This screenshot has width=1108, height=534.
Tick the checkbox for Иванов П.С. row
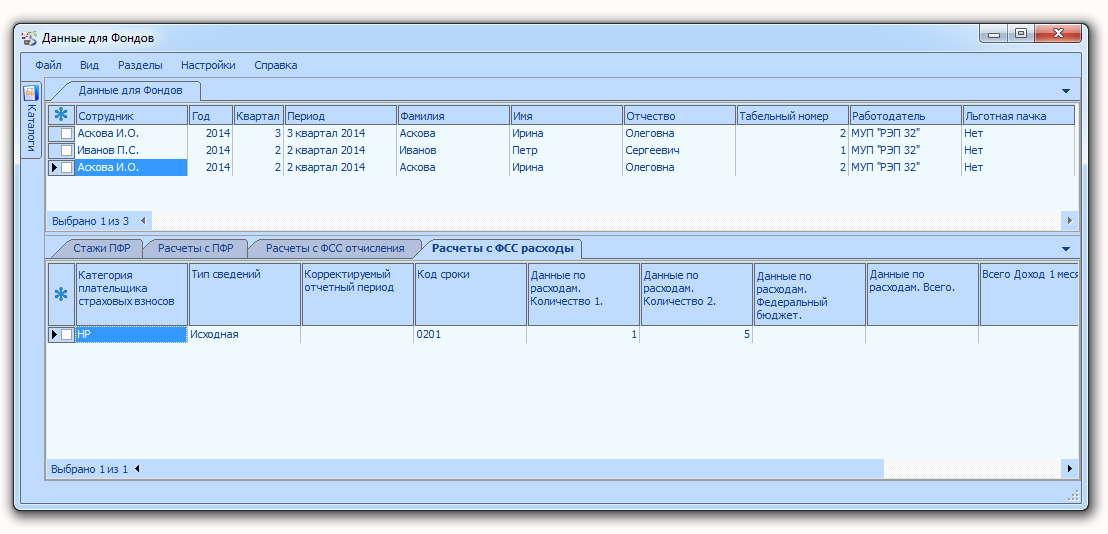click(66, 150)
